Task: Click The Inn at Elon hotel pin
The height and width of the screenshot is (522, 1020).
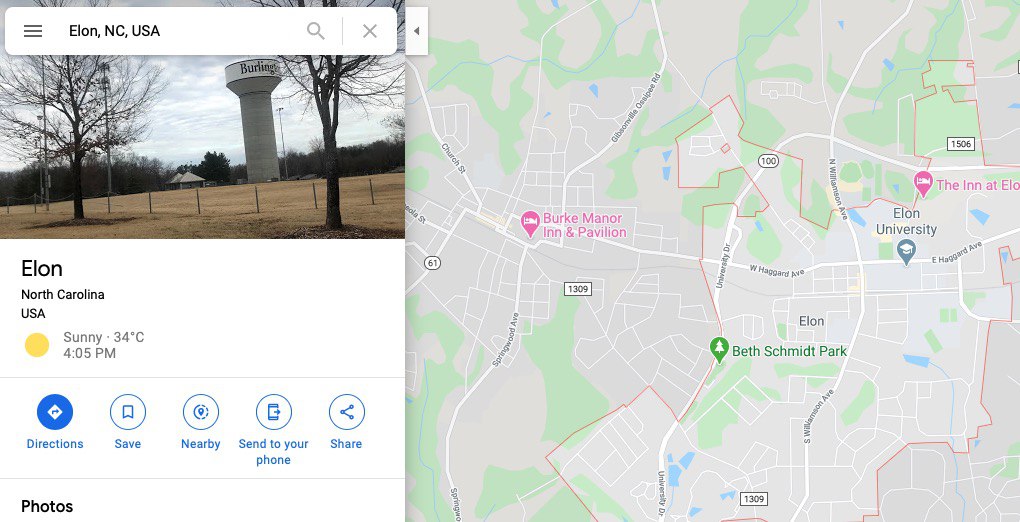Action: 922,184
